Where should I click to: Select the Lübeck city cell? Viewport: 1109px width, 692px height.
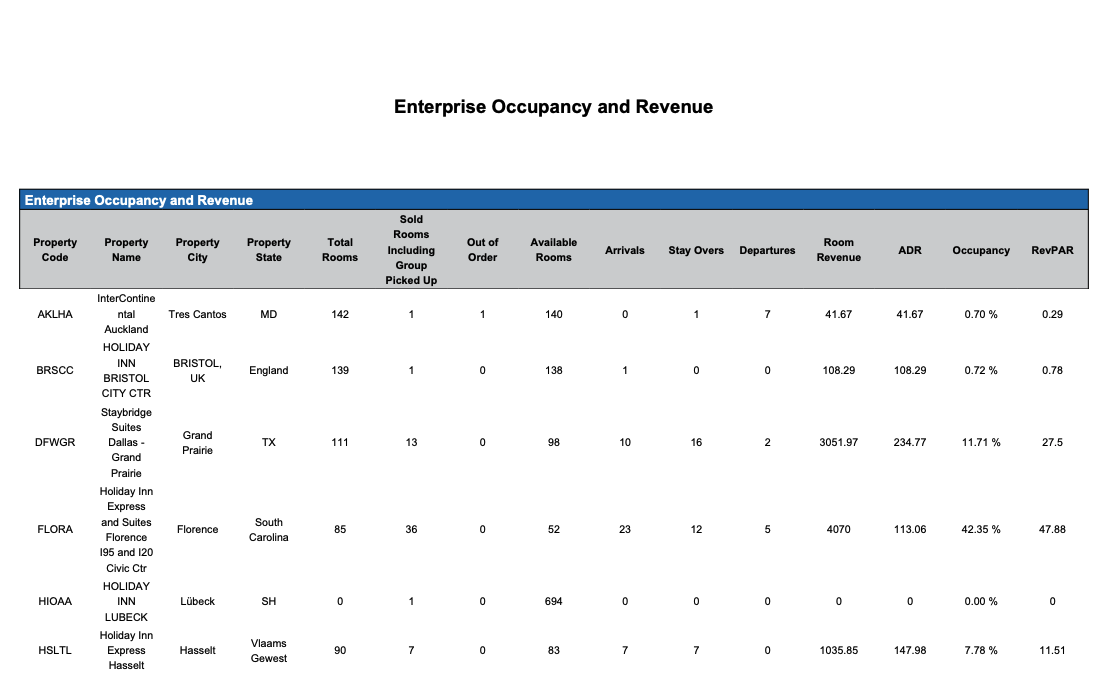pos(197,602)
